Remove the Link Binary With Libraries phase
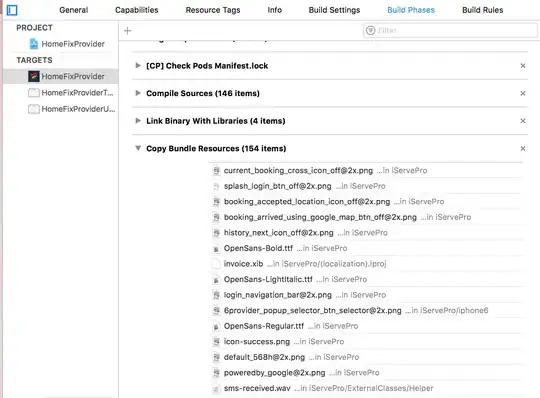 (523, 121)
